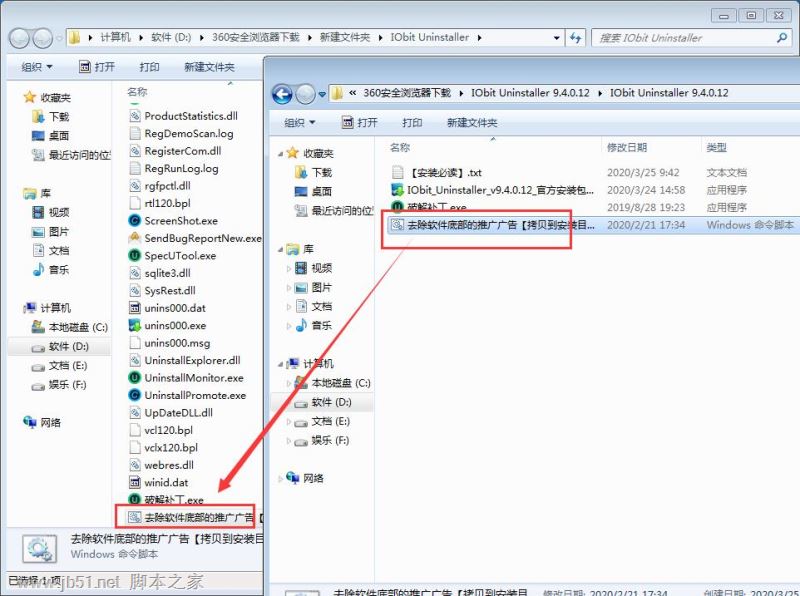Screen dimensions: 800x596
Task: Select vclx120.bpl file in rear window
Action: click(x=163, y=448)
